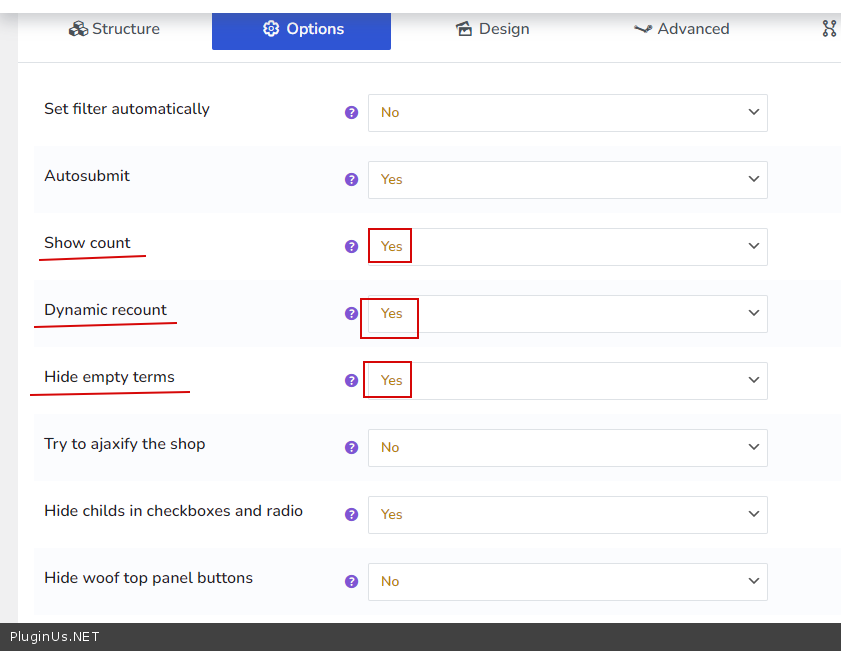Expand Hide woof top panel buttons dropdown

tap(567, 582)
